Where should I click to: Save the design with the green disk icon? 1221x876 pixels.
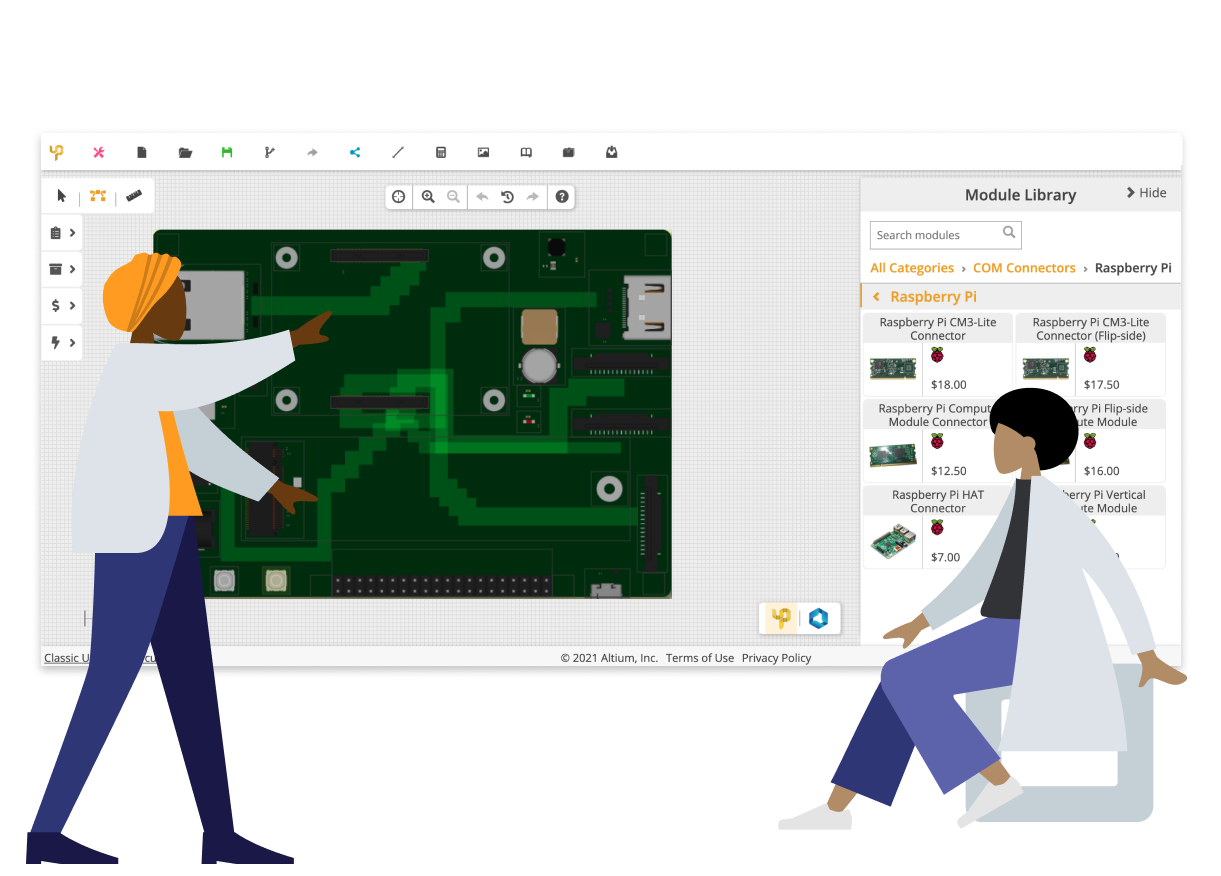click(227, 152)
